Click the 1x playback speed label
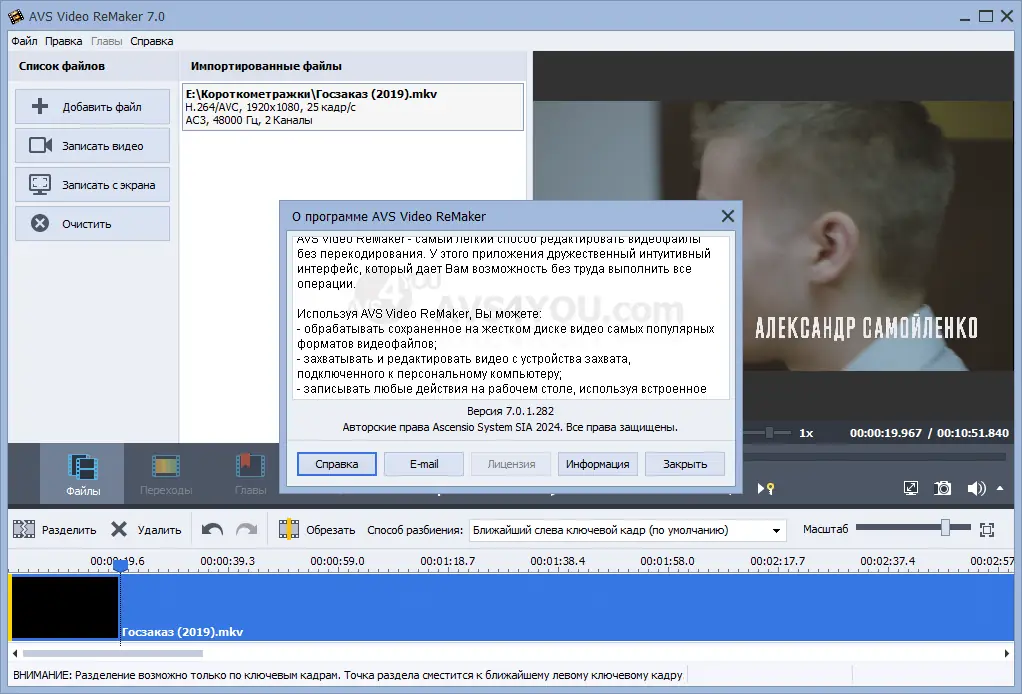 (806, 433)
